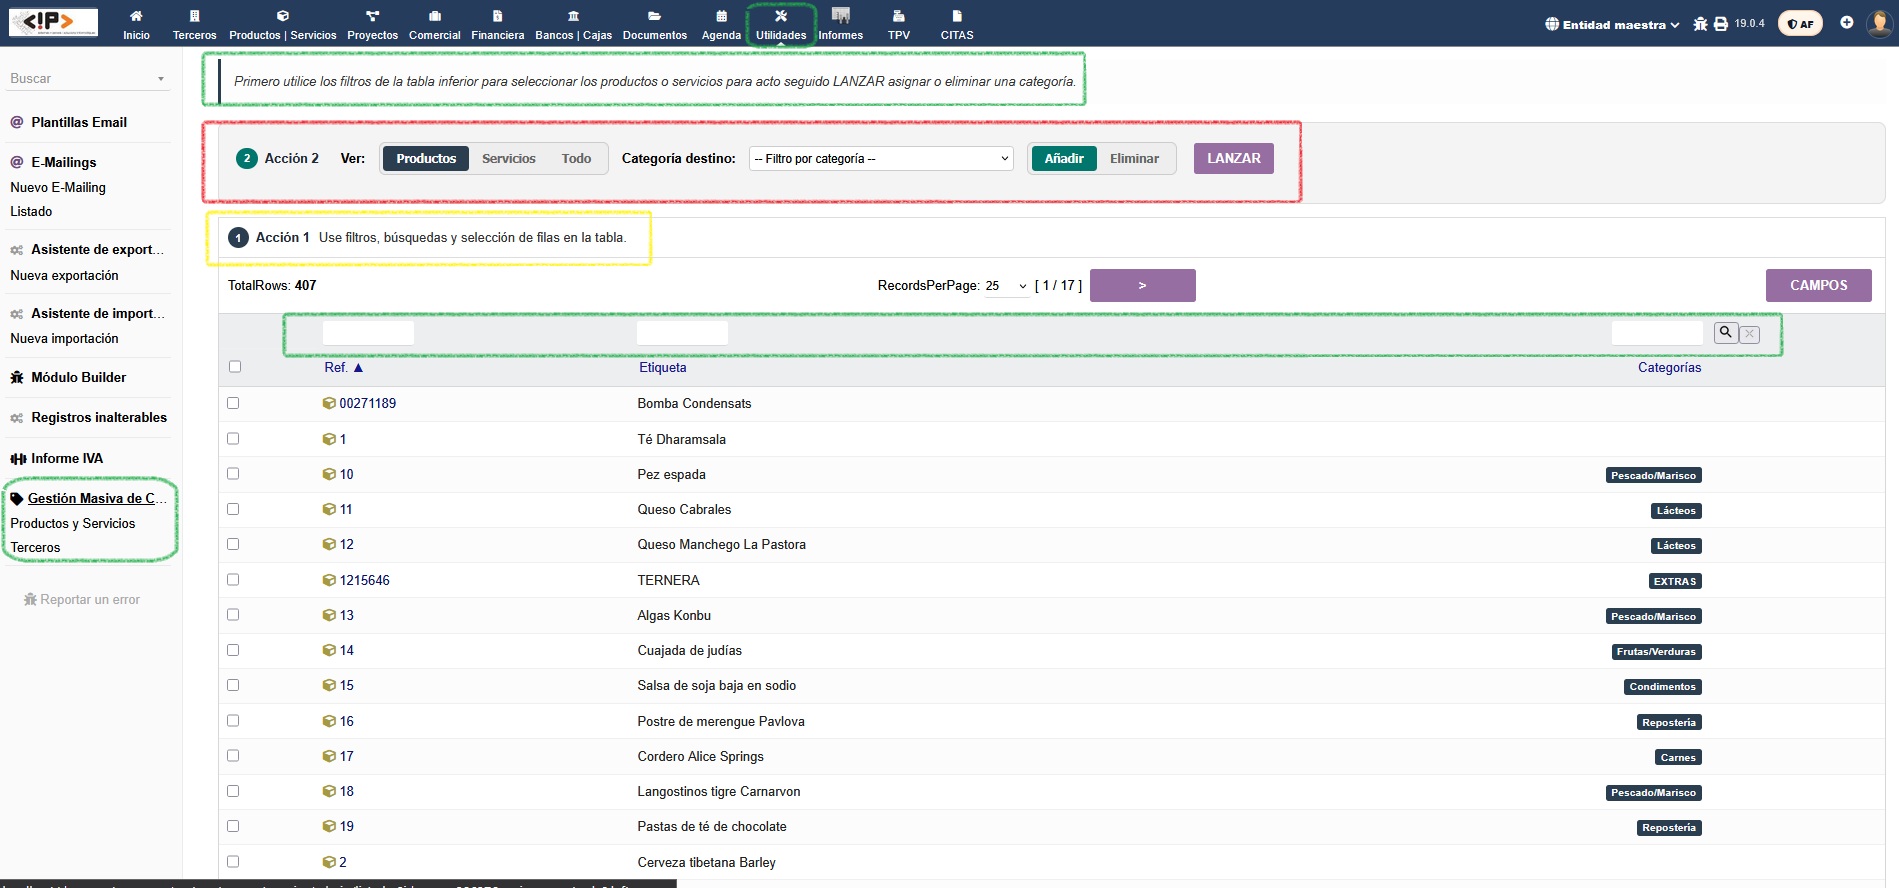The width and height of the screenshot is (1899, 888).
Task: Open the Productos | Servicios module
Action: click(x=283, y=25)
